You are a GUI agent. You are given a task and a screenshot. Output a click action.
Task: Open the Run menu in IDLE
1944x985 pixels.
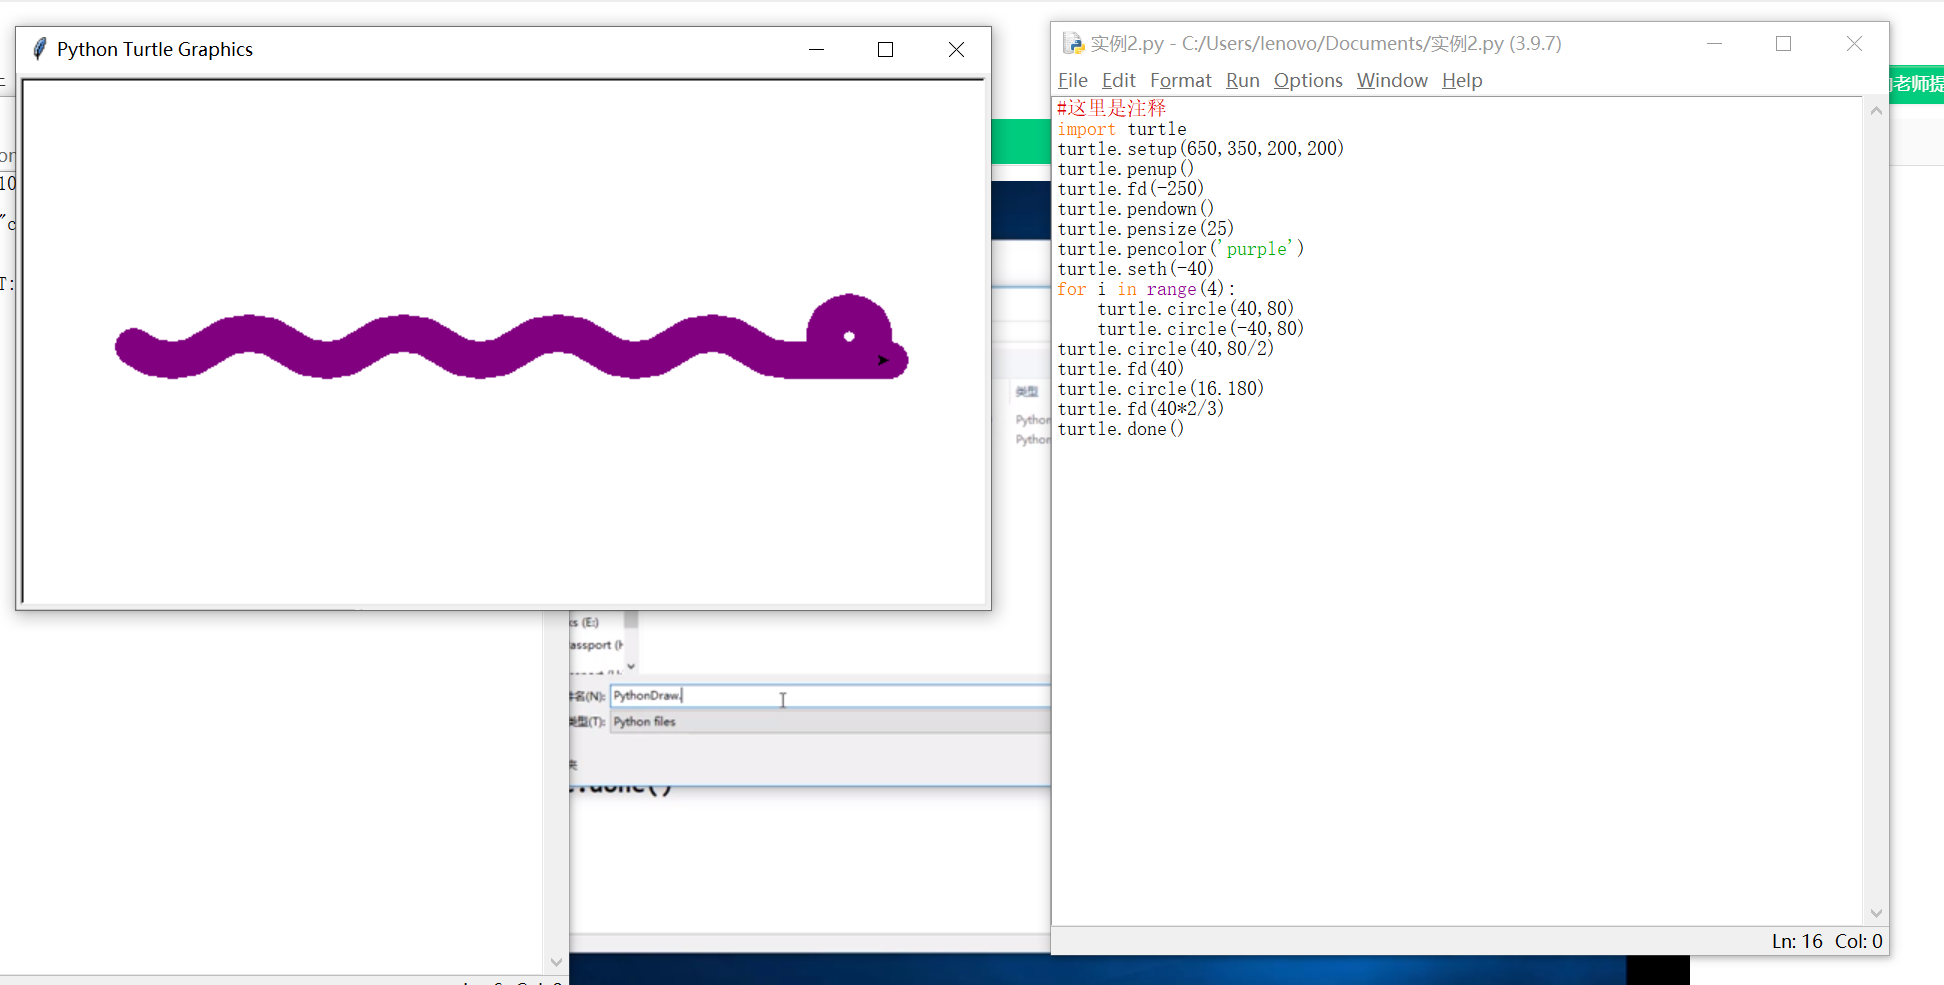point(1243,80)
